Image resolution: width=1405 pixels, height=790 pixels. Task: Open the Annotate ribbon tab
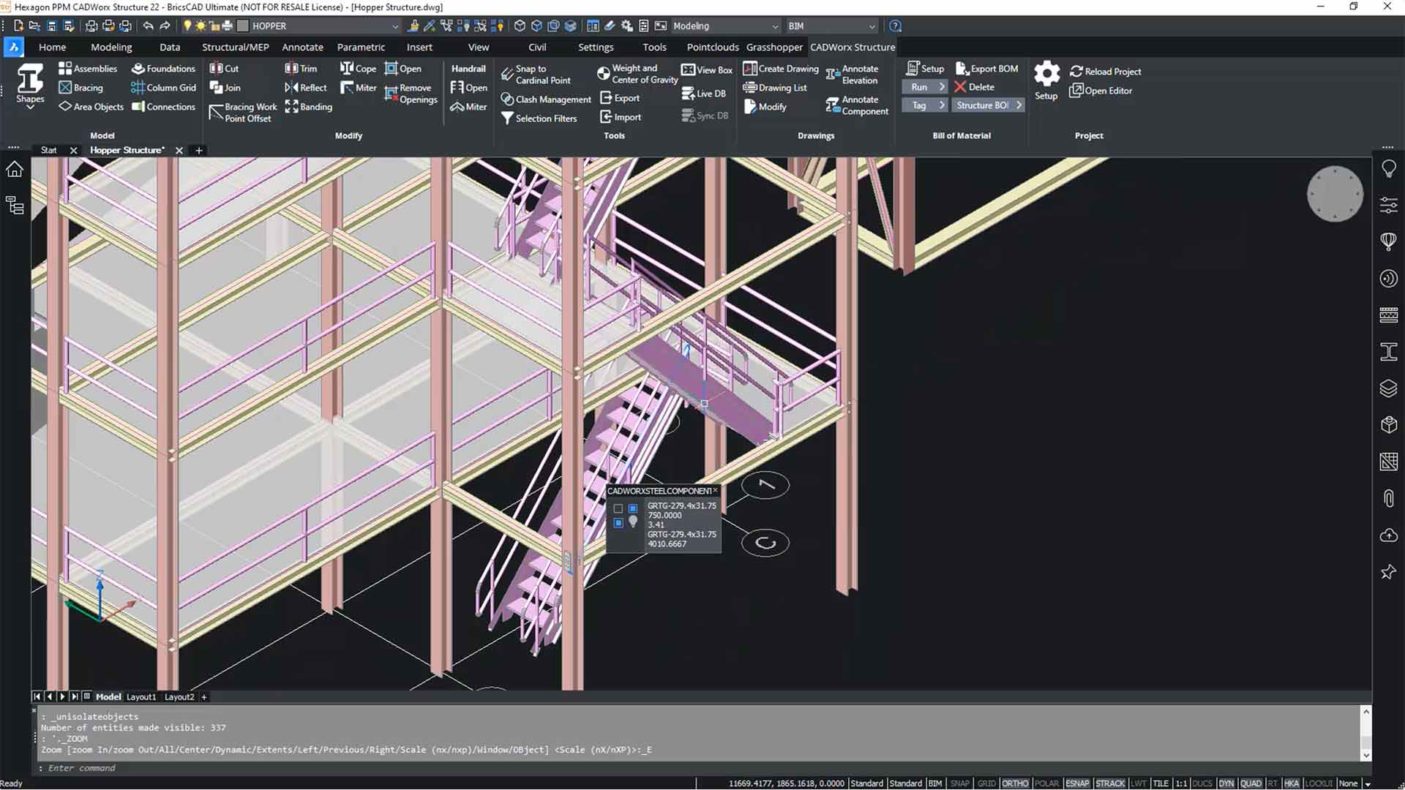[x=302, y=47]
